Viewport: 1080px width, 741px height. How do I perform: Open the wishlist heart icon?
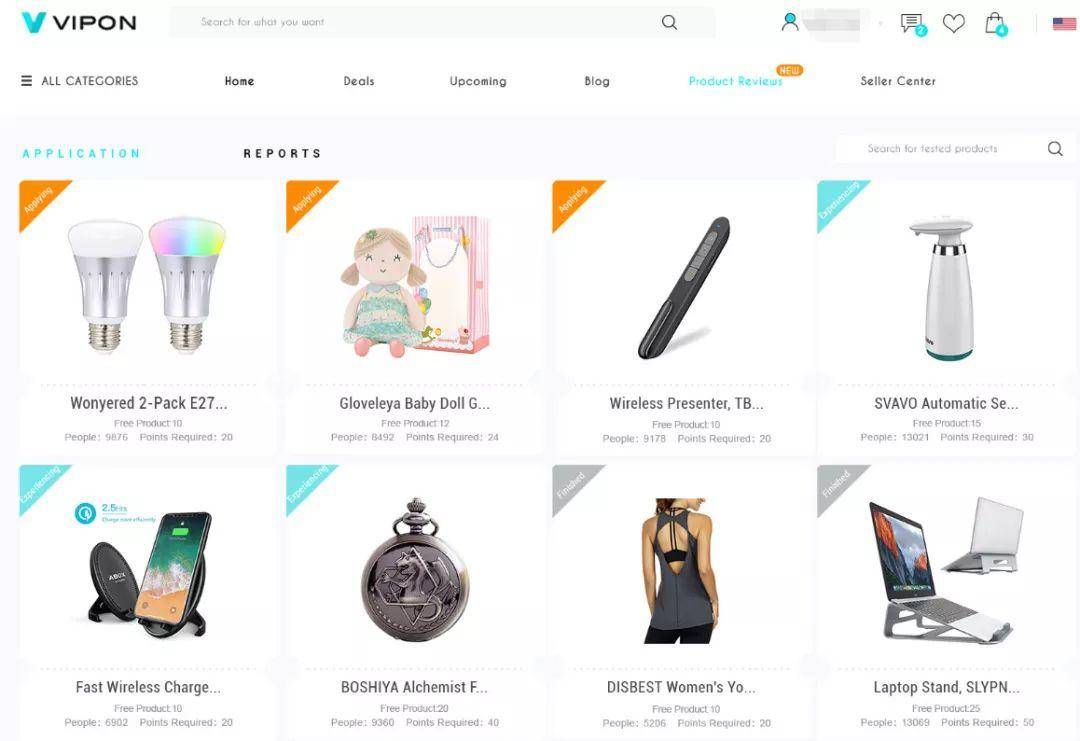coord(953,23)
